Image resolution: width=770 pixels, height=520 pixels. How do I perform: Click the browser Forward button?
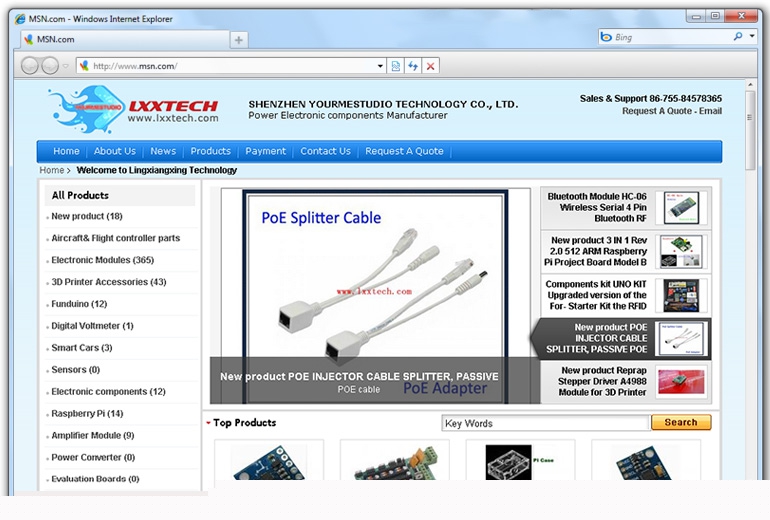point(50,65)
